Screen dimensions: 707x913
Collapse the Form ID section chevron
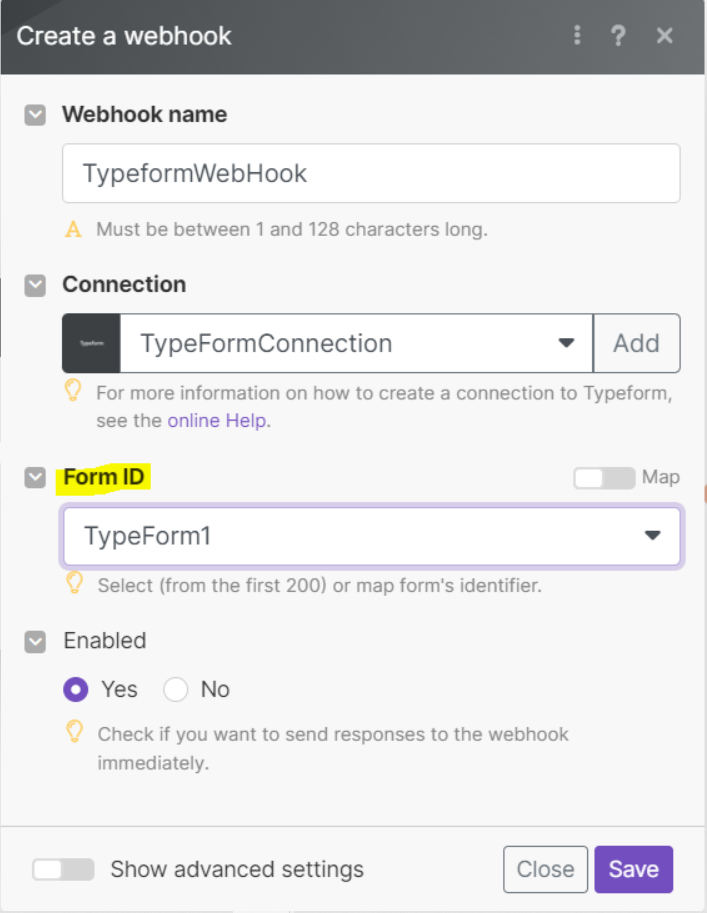(35, 477)
